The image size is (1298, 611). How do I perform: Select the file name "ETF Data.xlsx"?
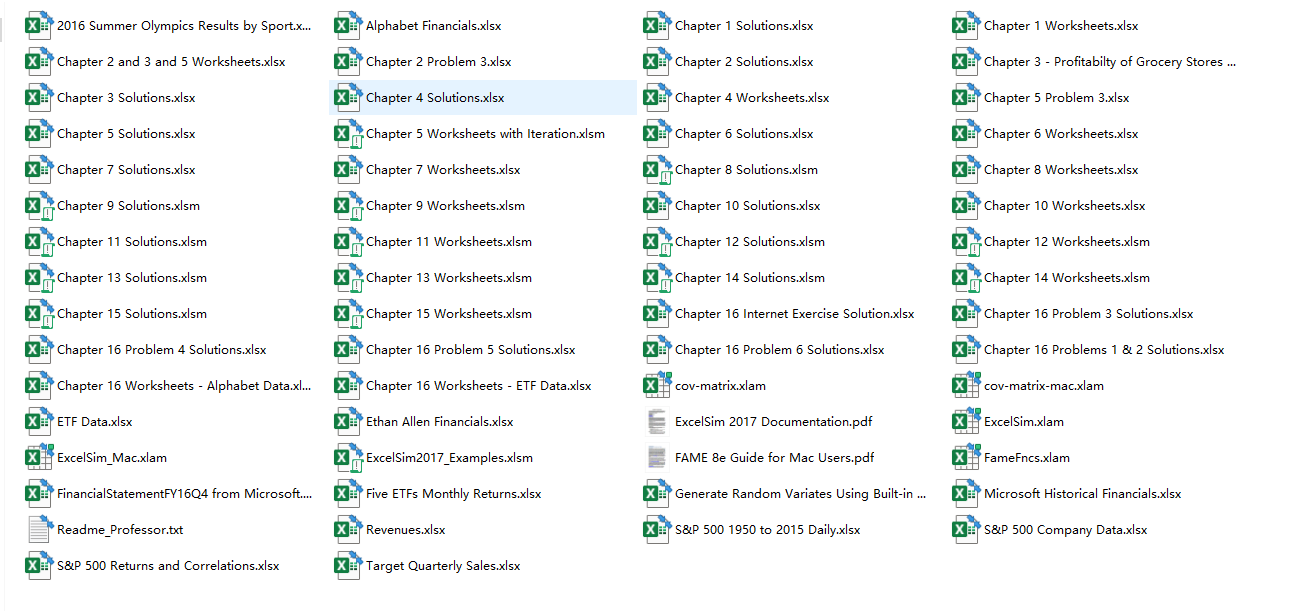95,422
